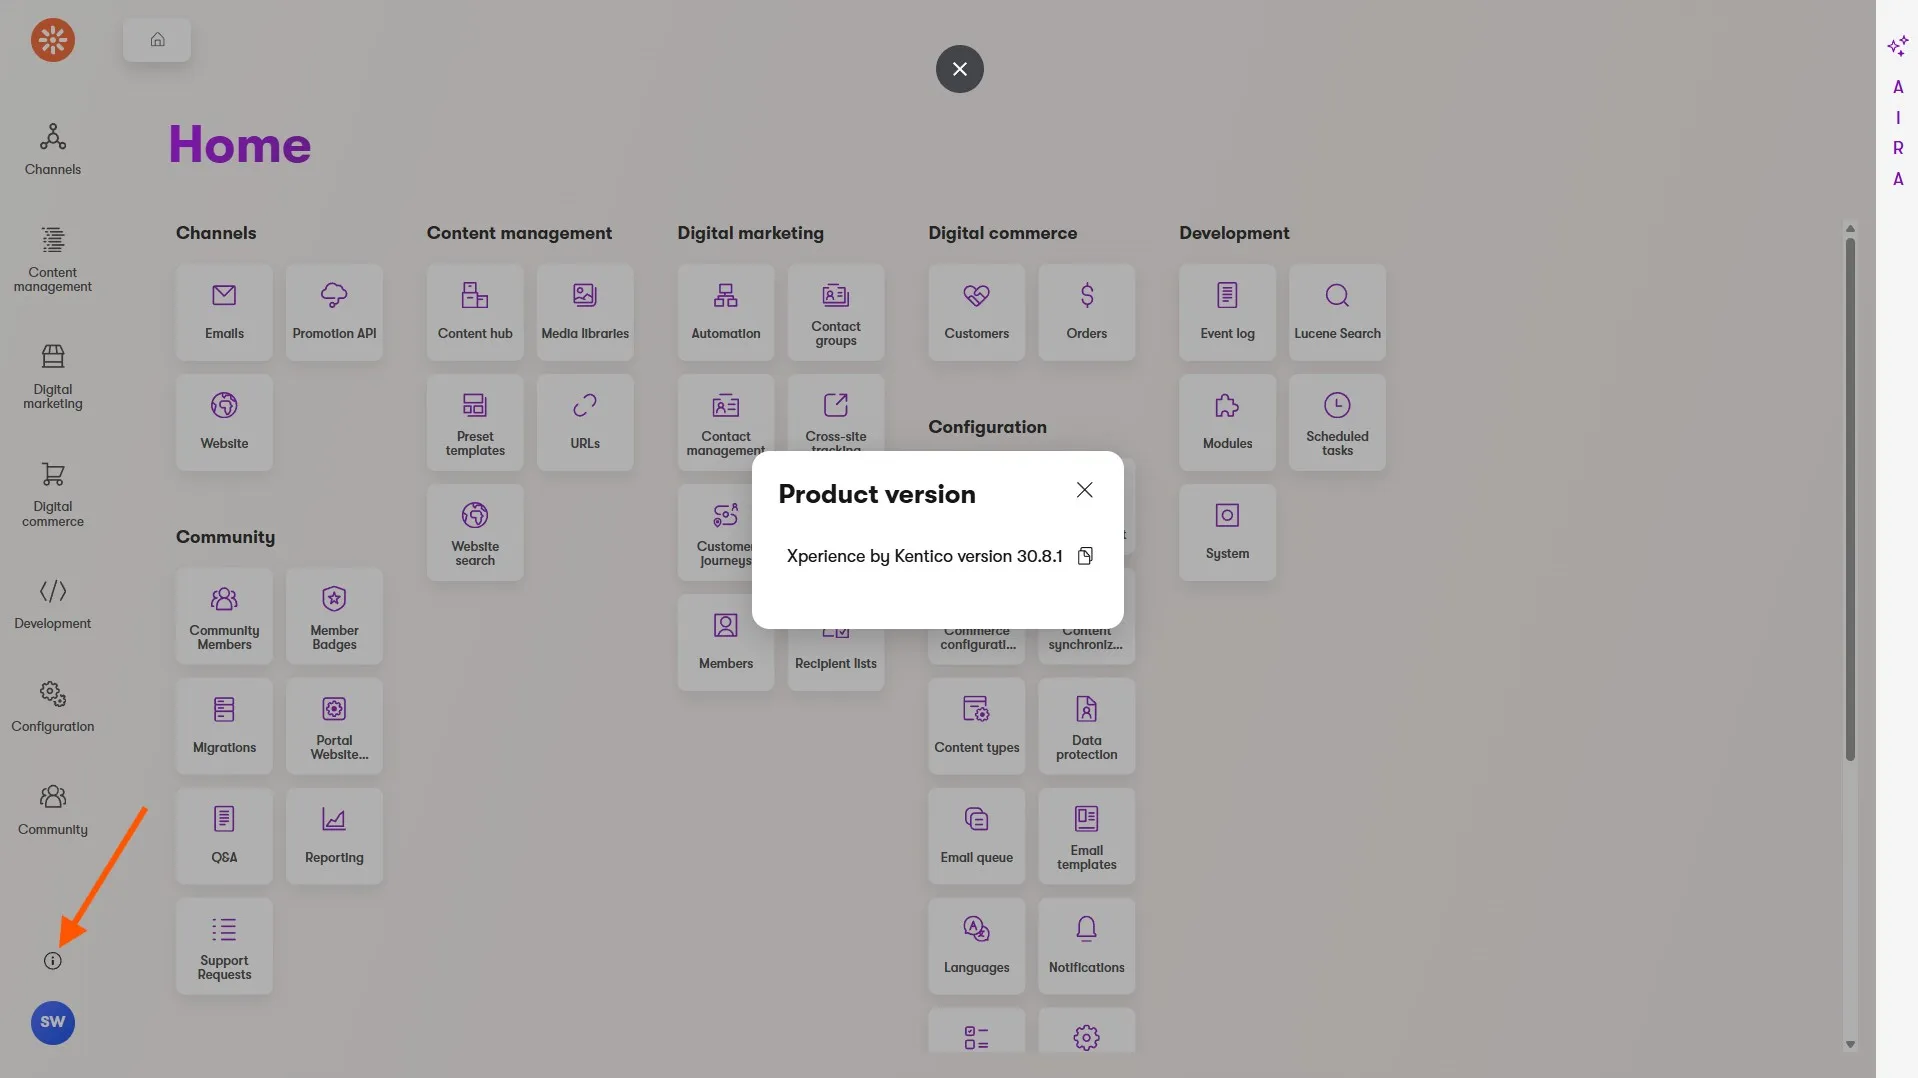The width and height of the screenshot is (1918, 1078).
Task: Open the SW user profile avatar
Action: pyautogui.click(x=53, y=1022)
